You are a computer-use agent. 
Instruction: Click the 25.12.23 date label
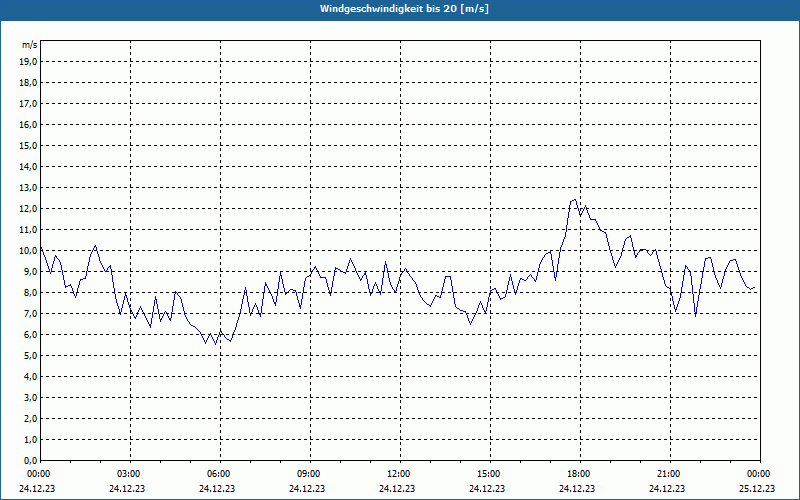[757, 488]
